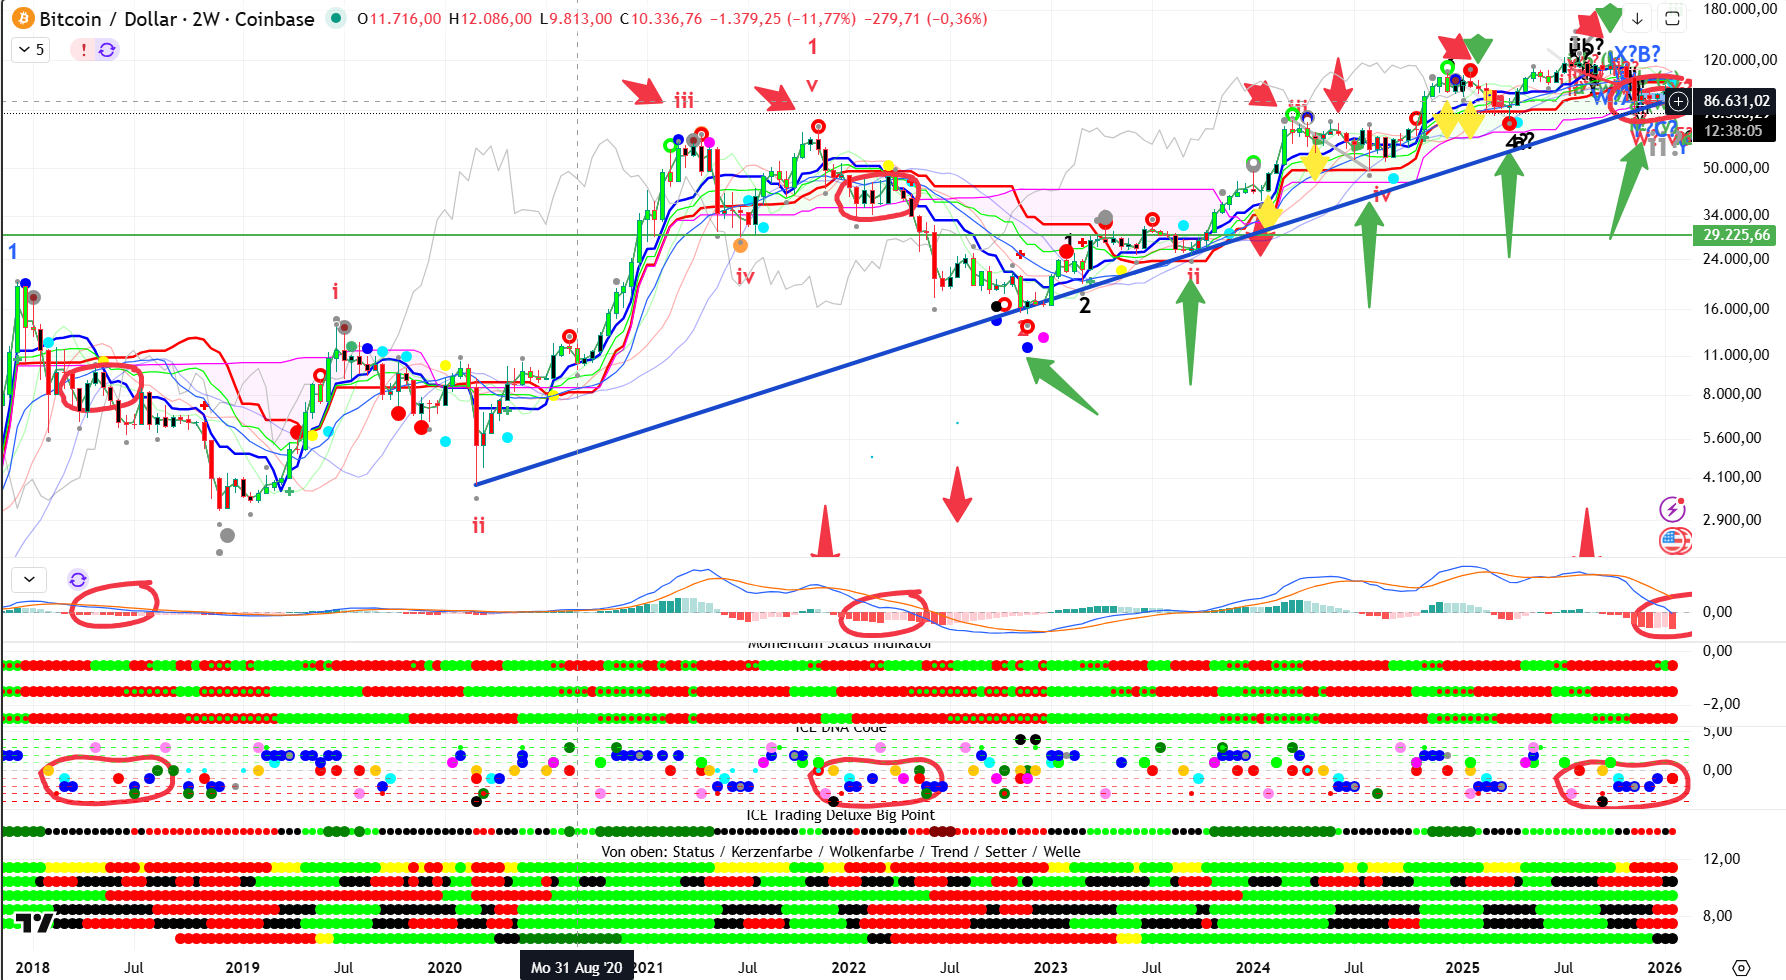This screenshot has width=1786, height=980.
Task: Open chart settings hexagon icon at bottom right
Action: 1741,967
